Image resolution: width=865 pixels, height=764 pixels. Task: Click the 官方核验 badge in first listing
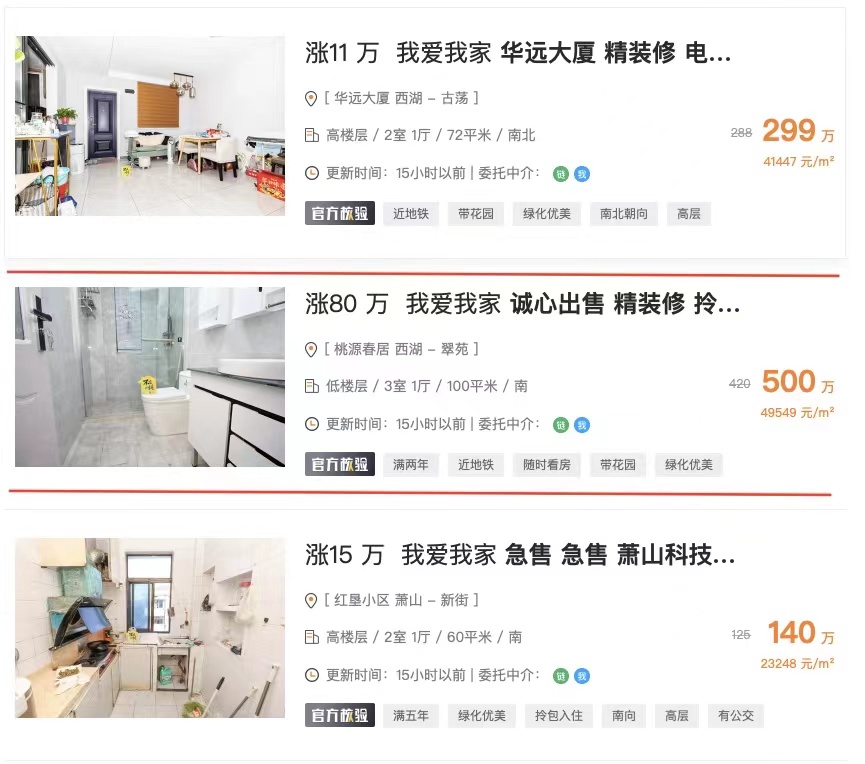[340, 213]
